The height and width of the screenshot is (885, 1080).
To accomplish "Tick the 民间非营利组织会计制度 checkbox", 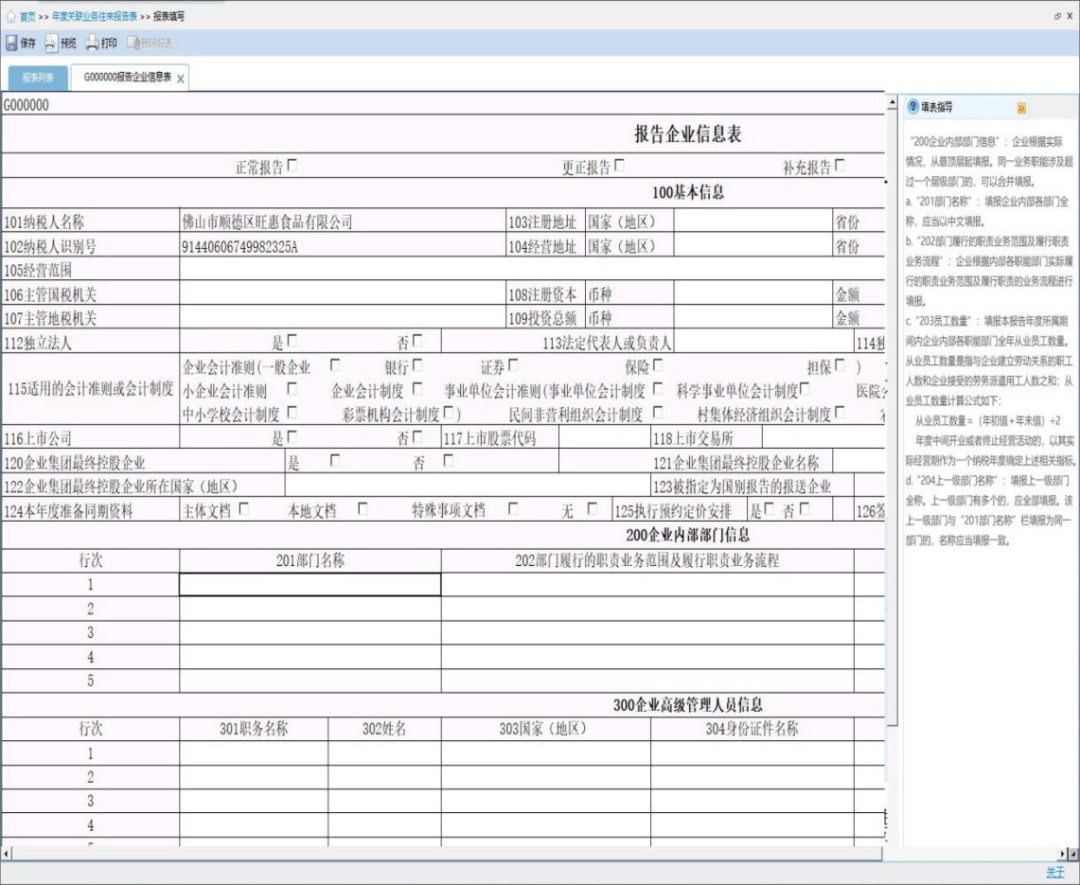I will pos(658,413).
